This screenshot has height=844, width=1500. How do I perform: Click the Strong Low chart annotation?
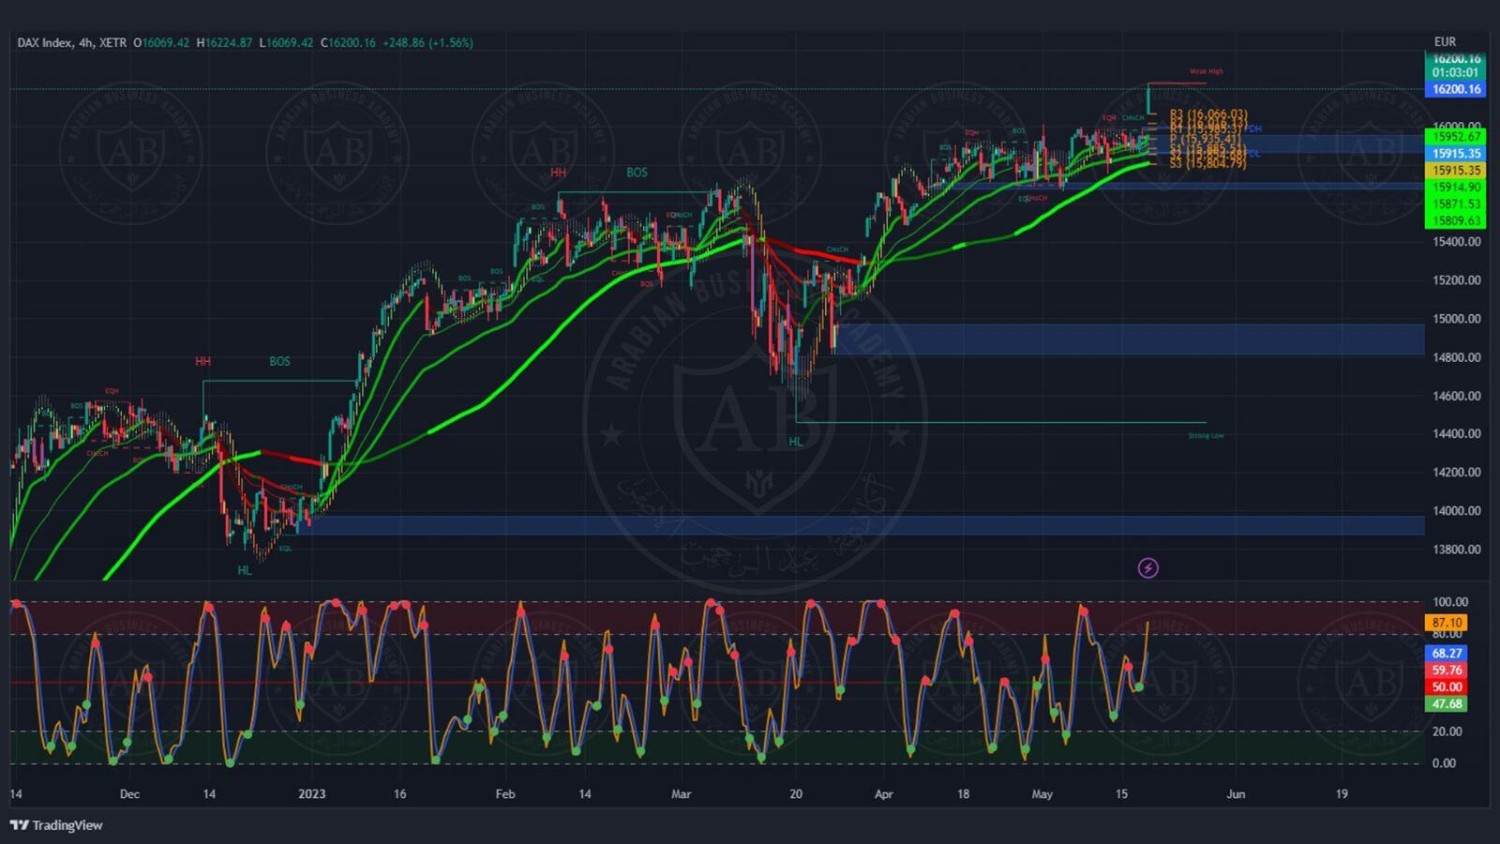click(1206, 436)
